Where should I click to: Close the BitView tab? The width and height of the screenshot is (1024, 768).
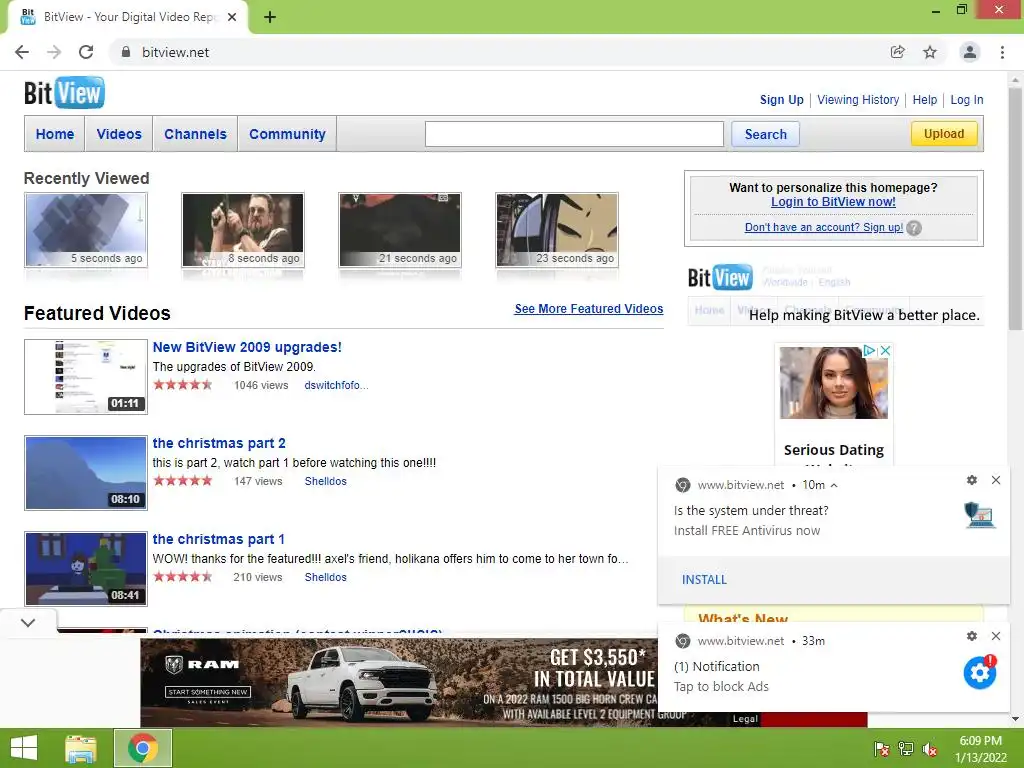pos(232,17)
